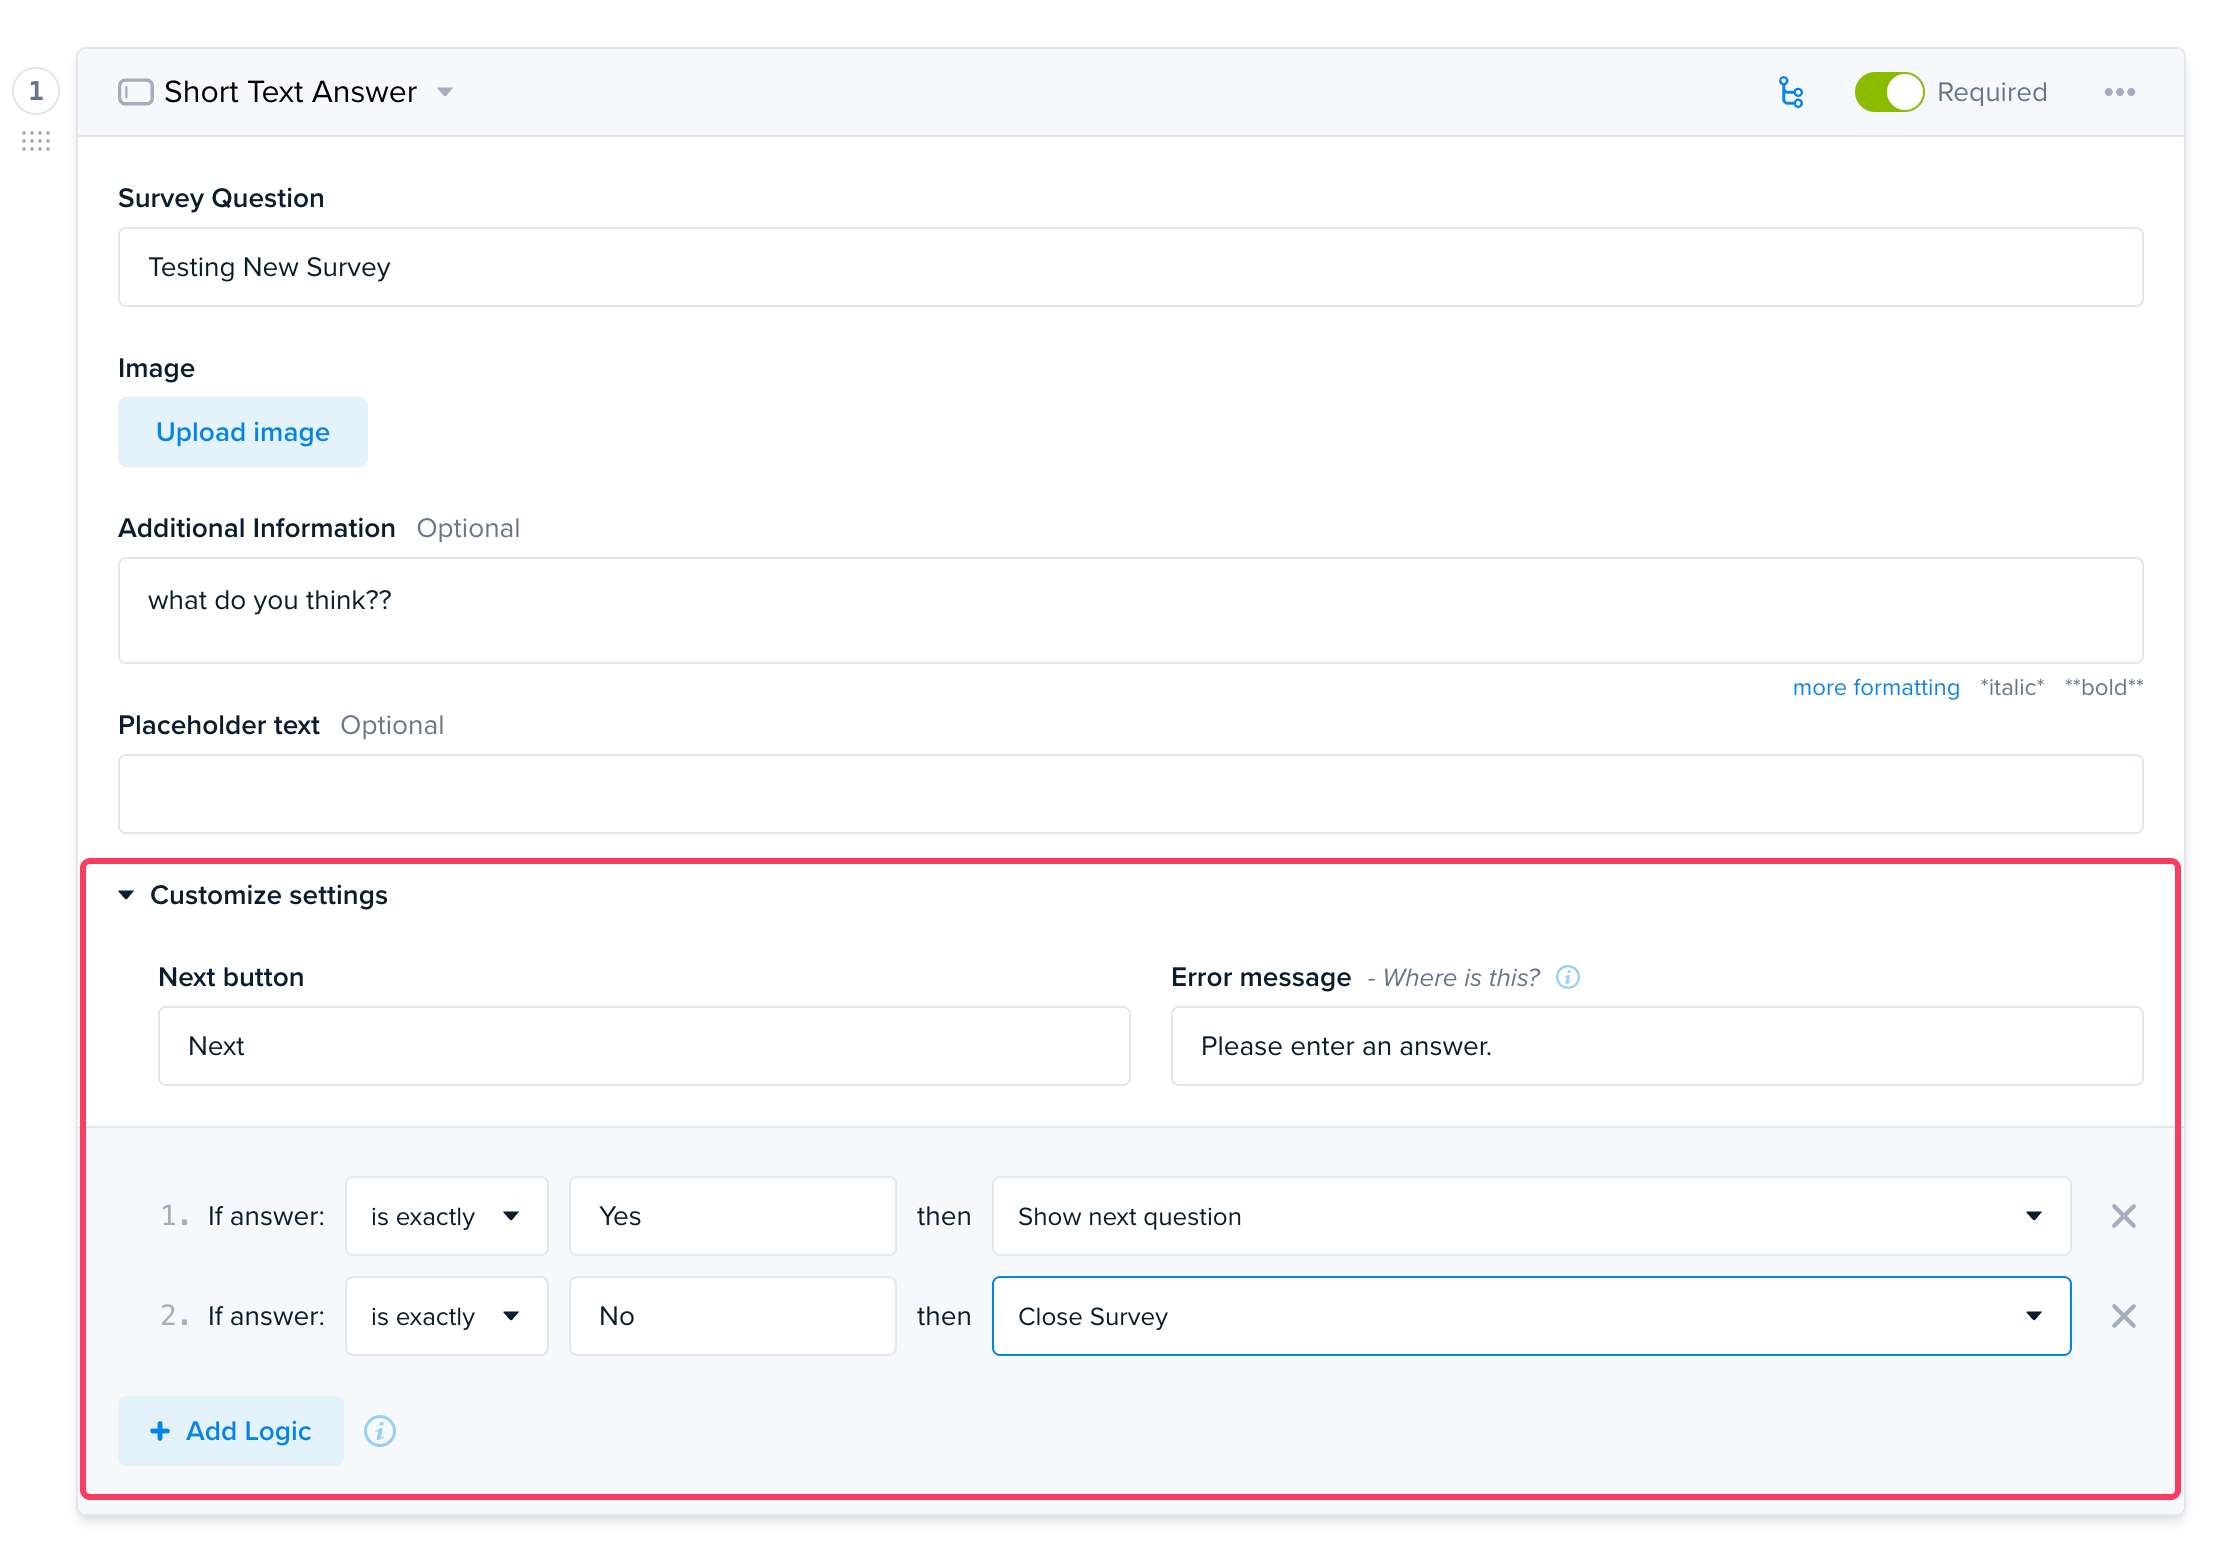
Task: Open the branching logic icon in header
Action: click(x=1791, y=92)
